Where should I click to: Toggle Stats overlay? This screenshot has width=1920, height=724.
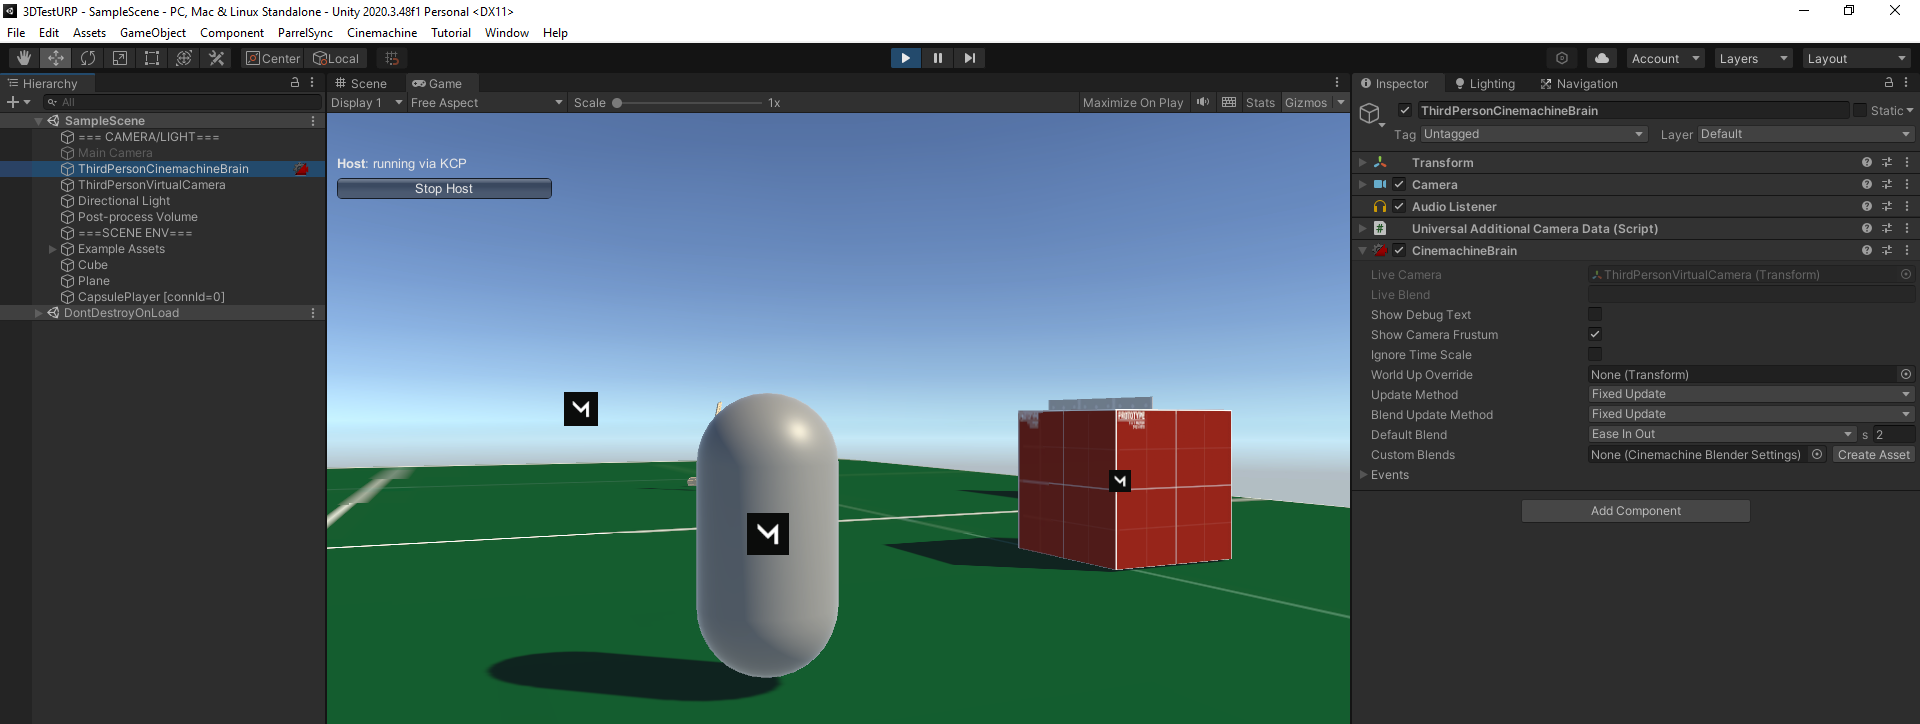coord(1260,102)
